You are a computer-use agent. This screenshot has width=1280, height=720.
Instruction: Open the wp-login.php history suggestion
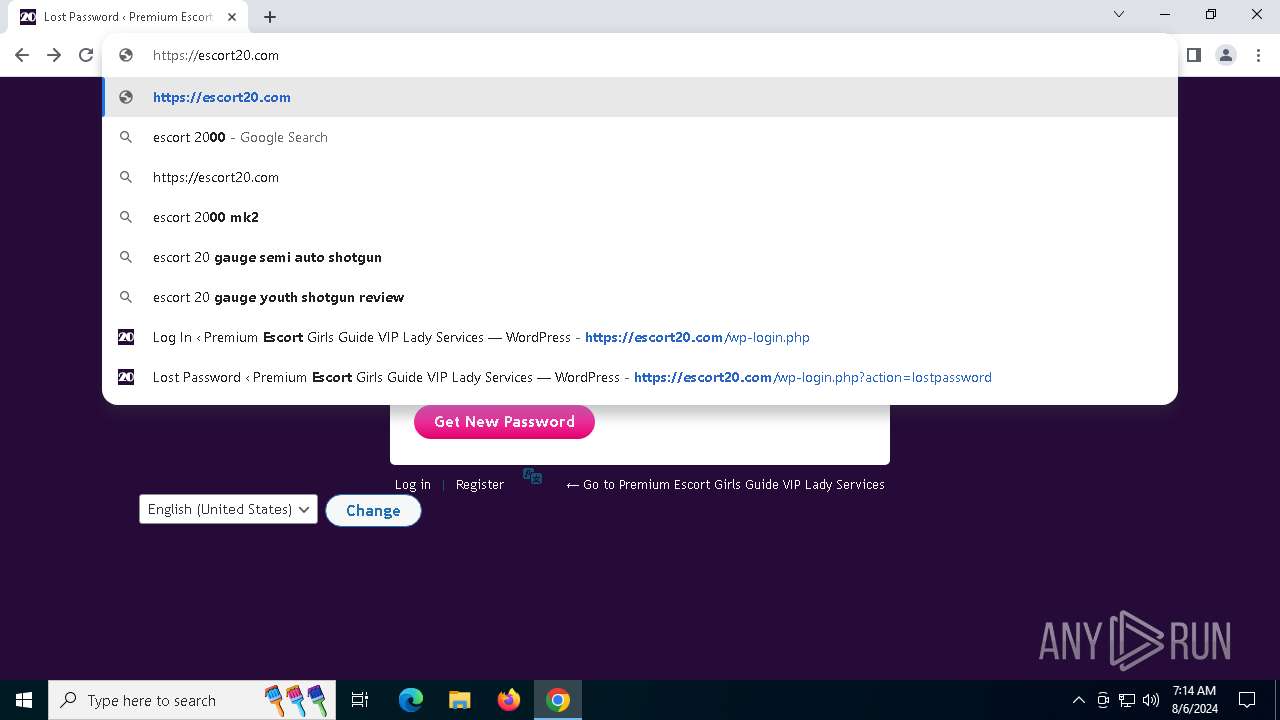(x=640, y=337)
